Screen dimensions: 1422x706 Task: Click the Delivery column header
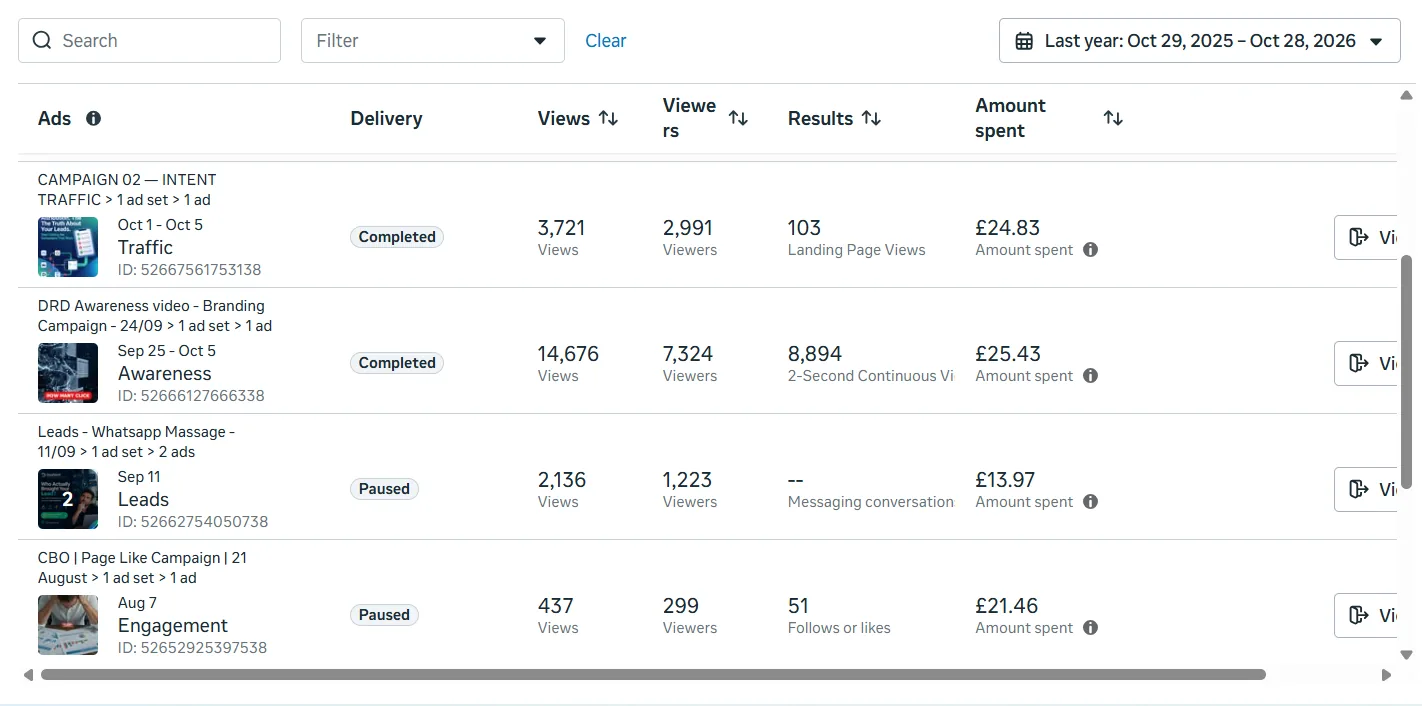point(386,118)
